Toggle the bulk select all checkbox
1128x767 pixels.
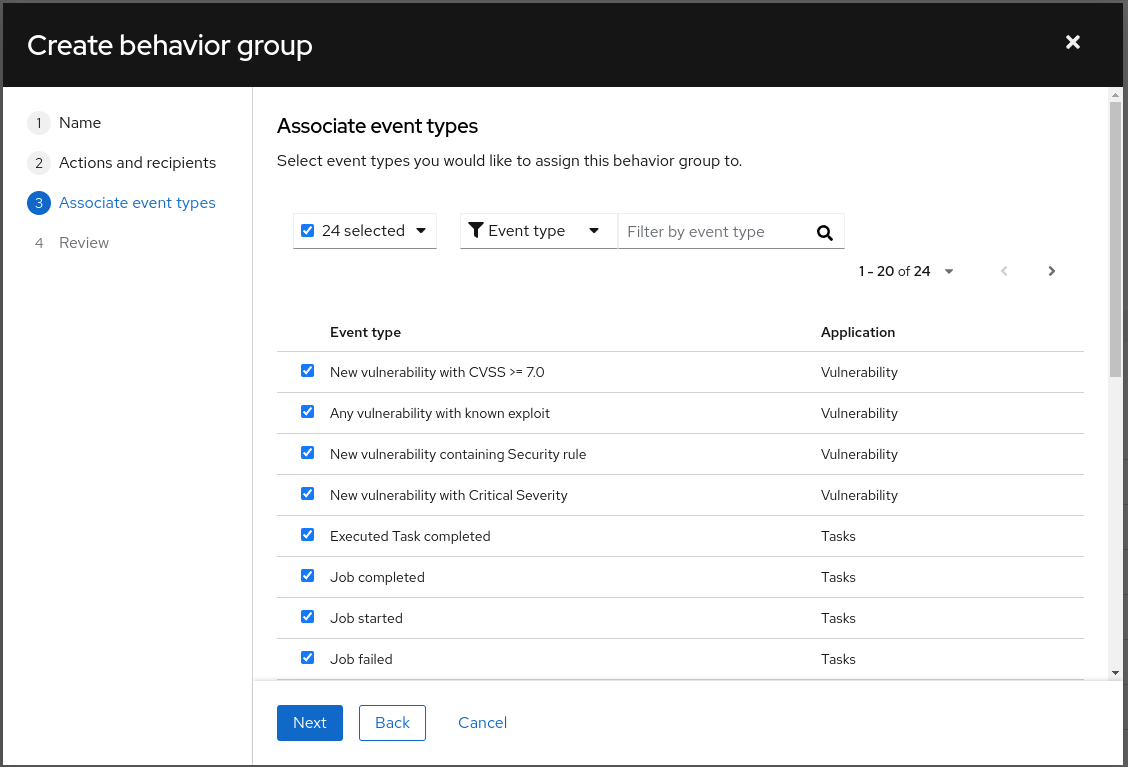click(308, 231)
